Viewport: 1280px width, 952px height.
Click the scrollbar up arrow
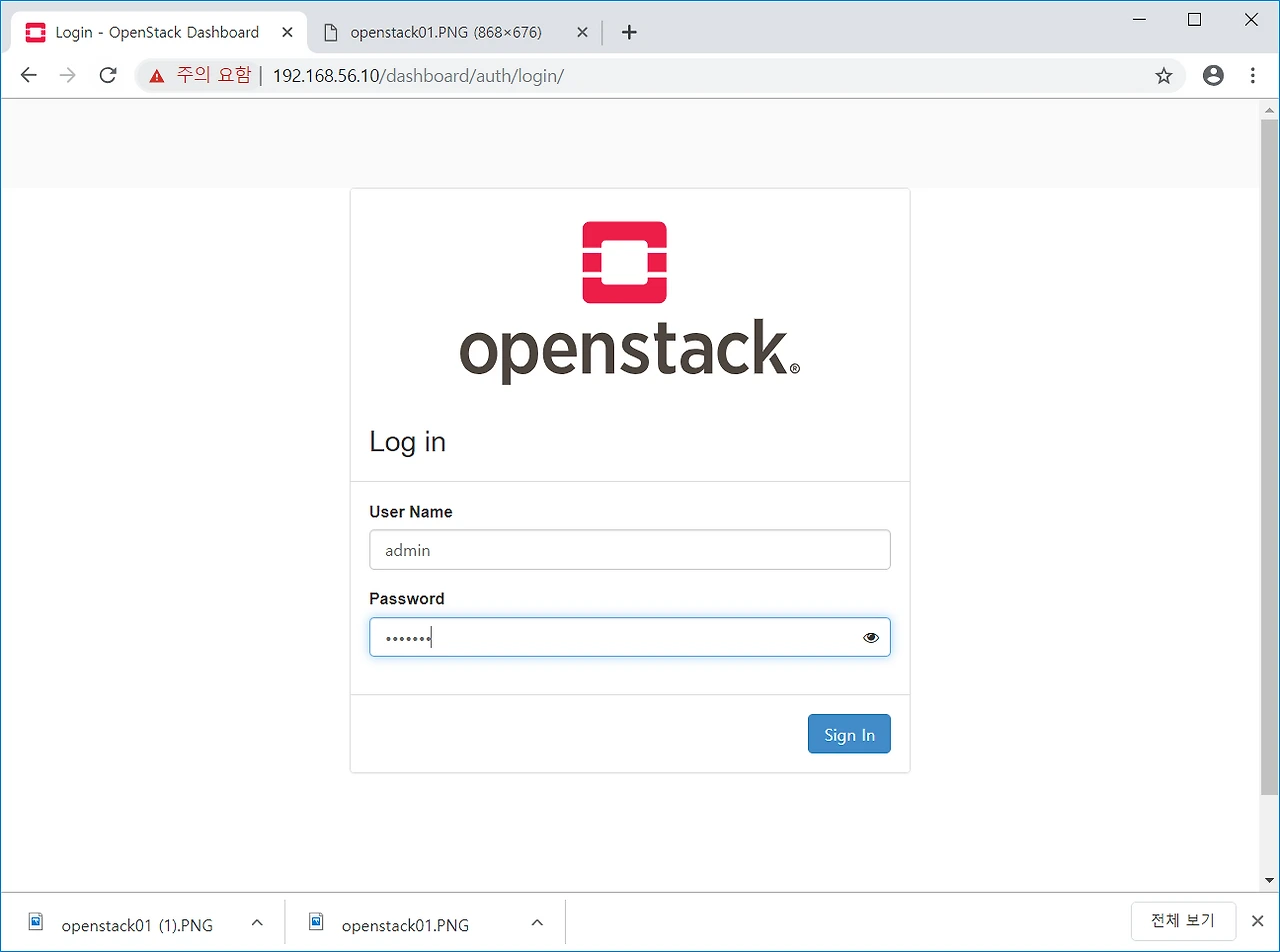tap(1270, 108)
